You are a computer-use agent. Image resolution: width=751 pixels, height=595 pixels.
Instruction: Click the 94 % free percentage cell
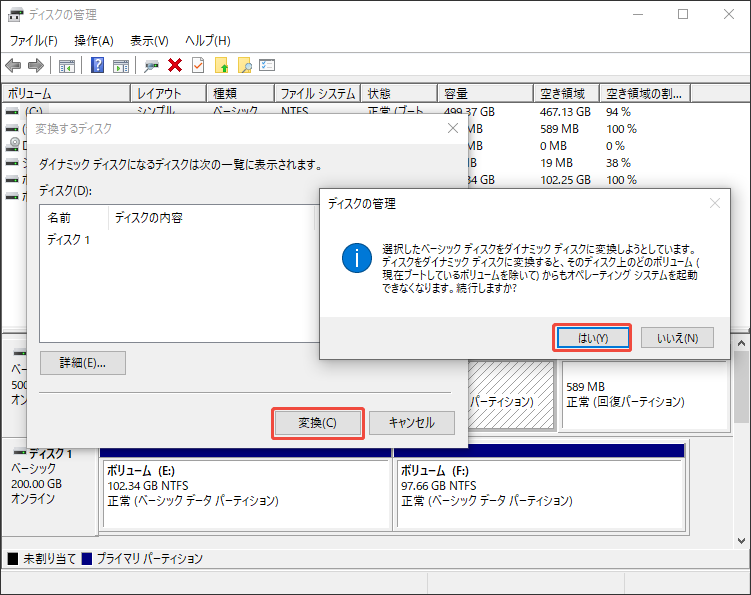coord(618,112)
